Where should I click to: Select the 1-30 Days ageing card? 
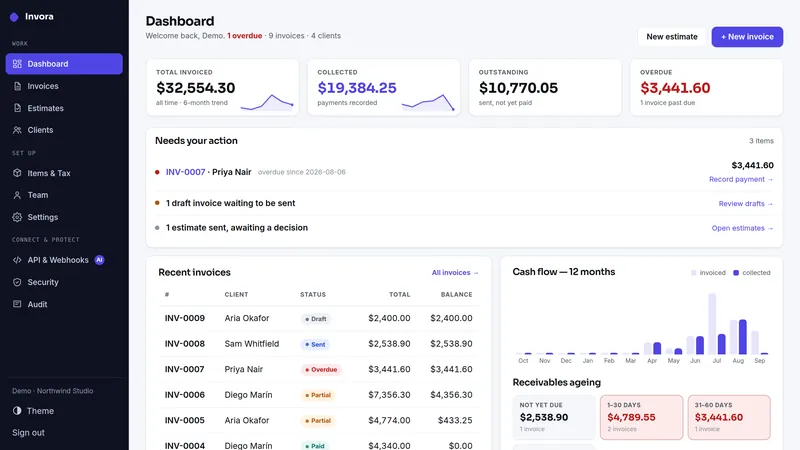641,417
